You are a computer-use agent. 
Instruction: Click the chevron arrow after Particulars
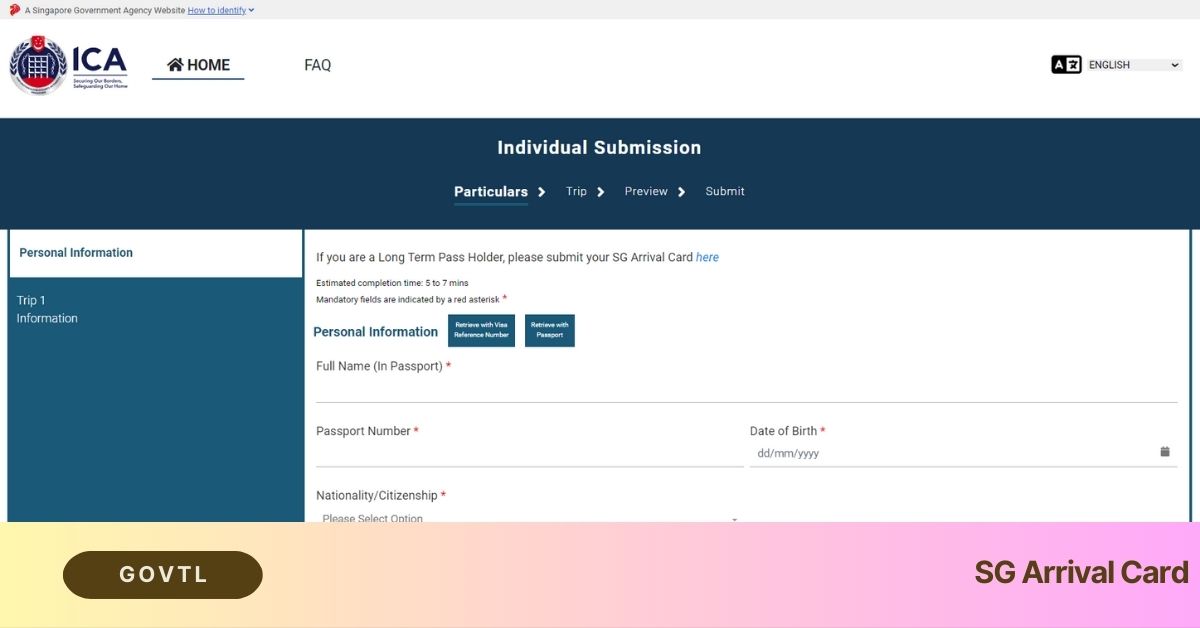542,192
